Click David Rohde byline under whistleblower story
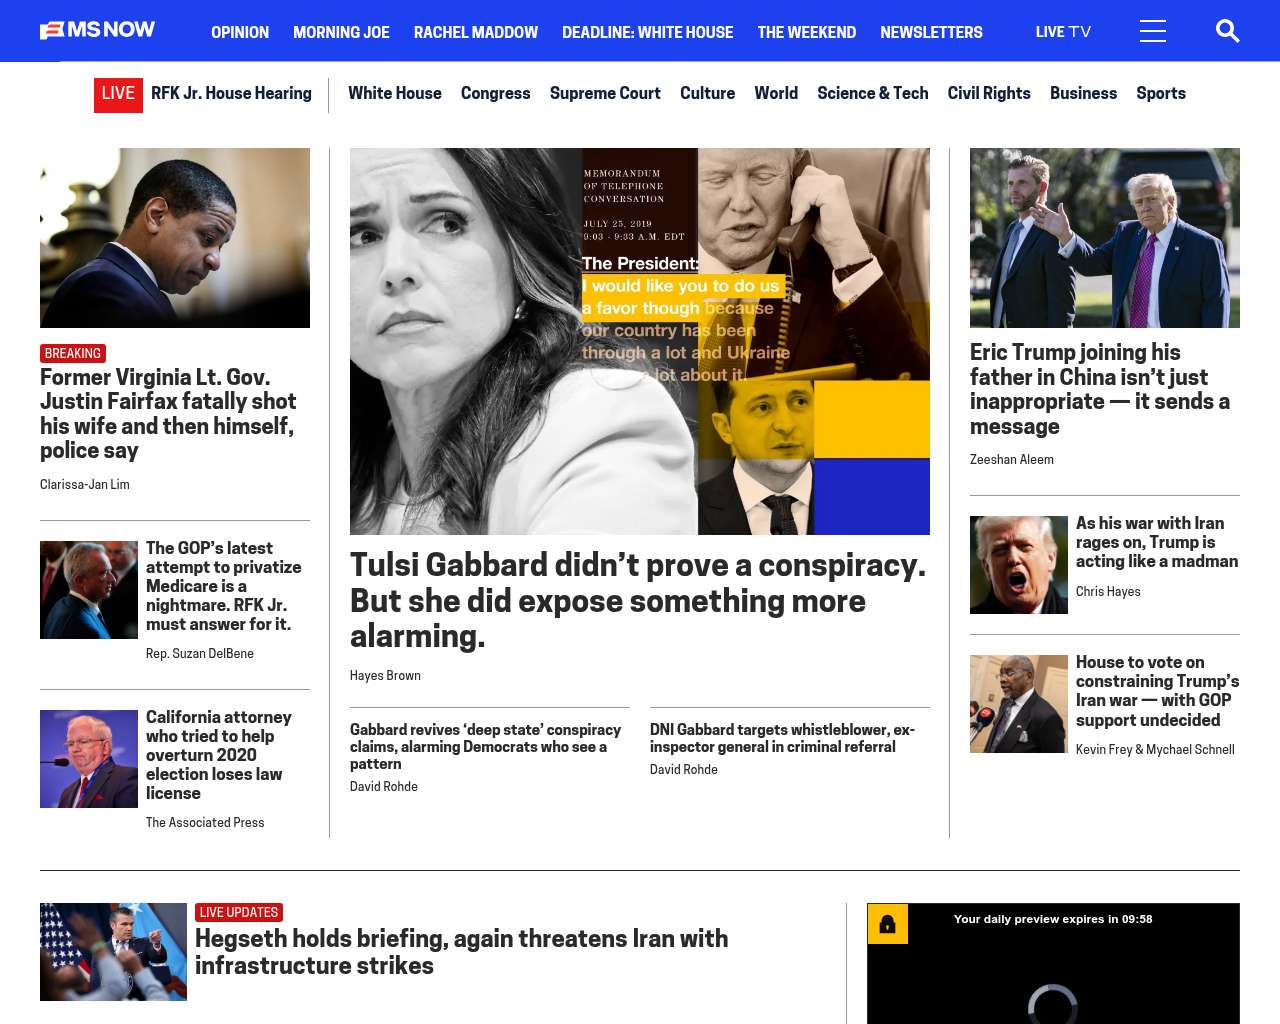1280x1024 pixels. (684, 769)
